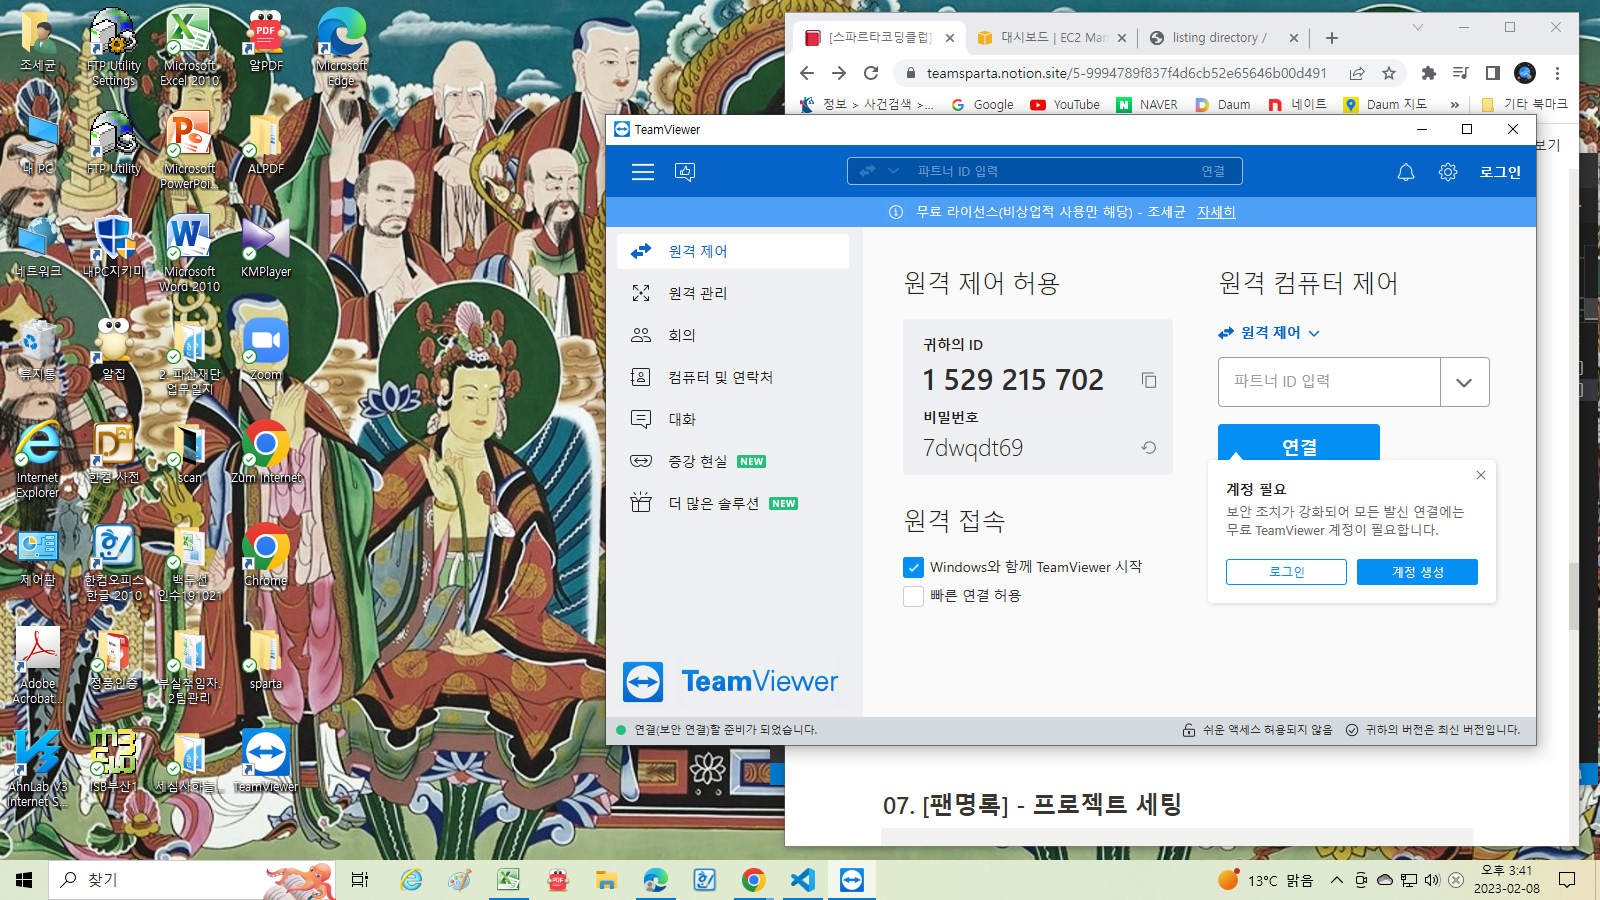Open YouTube bookmark in Chrome
Screen dimensions: 1600x900
(1065, 104)
